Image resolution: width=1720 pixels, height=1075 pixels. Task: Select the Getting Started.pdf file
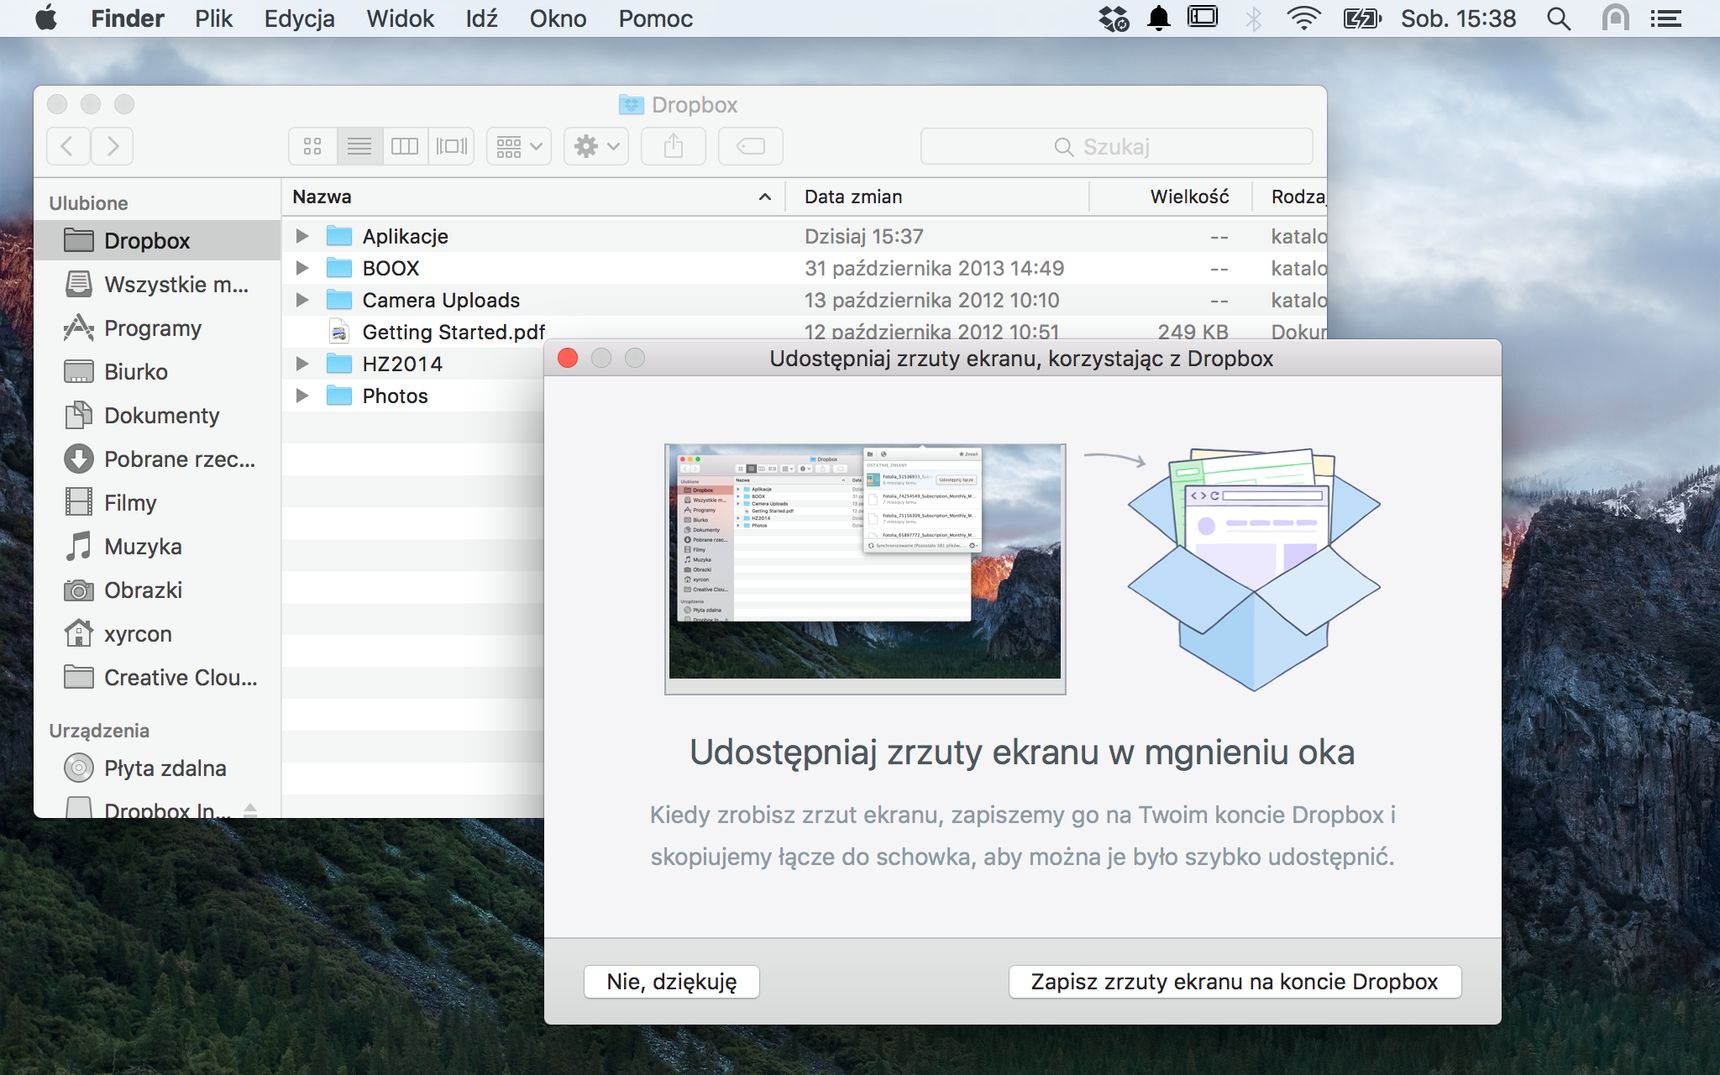pyautogui.click(x=453, y=332)
